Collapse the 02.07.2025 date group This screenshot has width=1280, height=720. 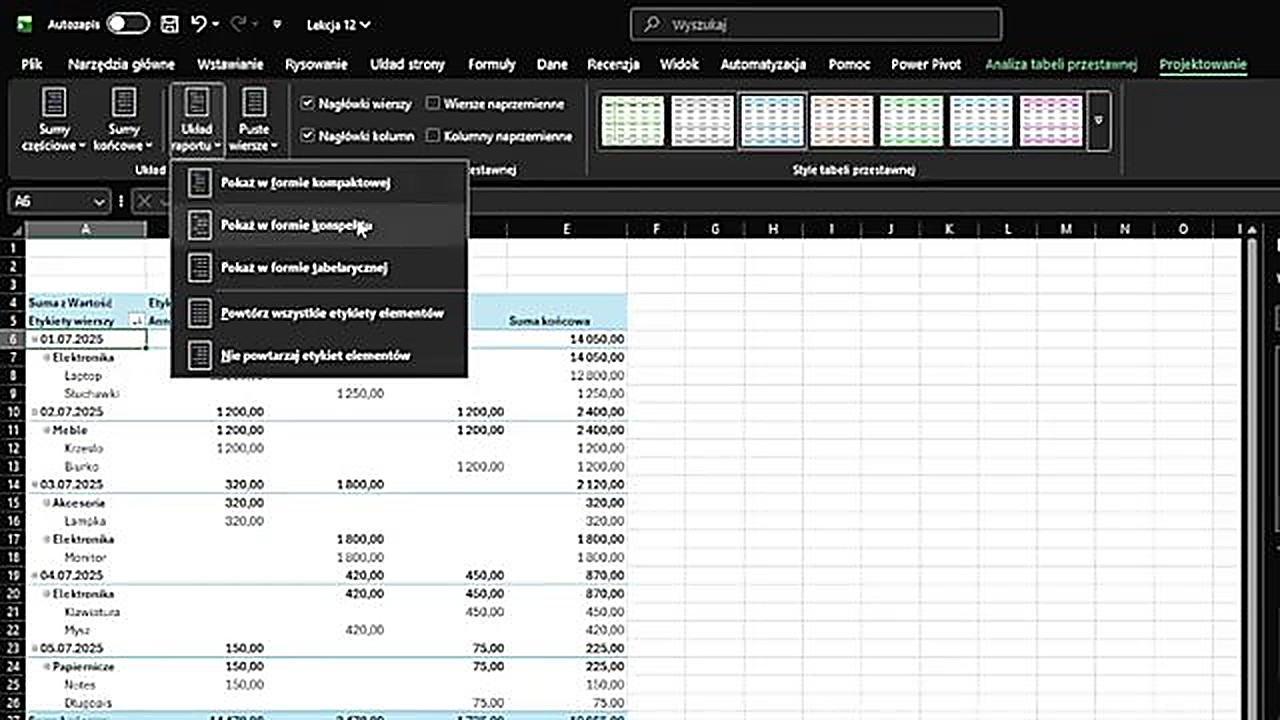click(x=35, y=412)
